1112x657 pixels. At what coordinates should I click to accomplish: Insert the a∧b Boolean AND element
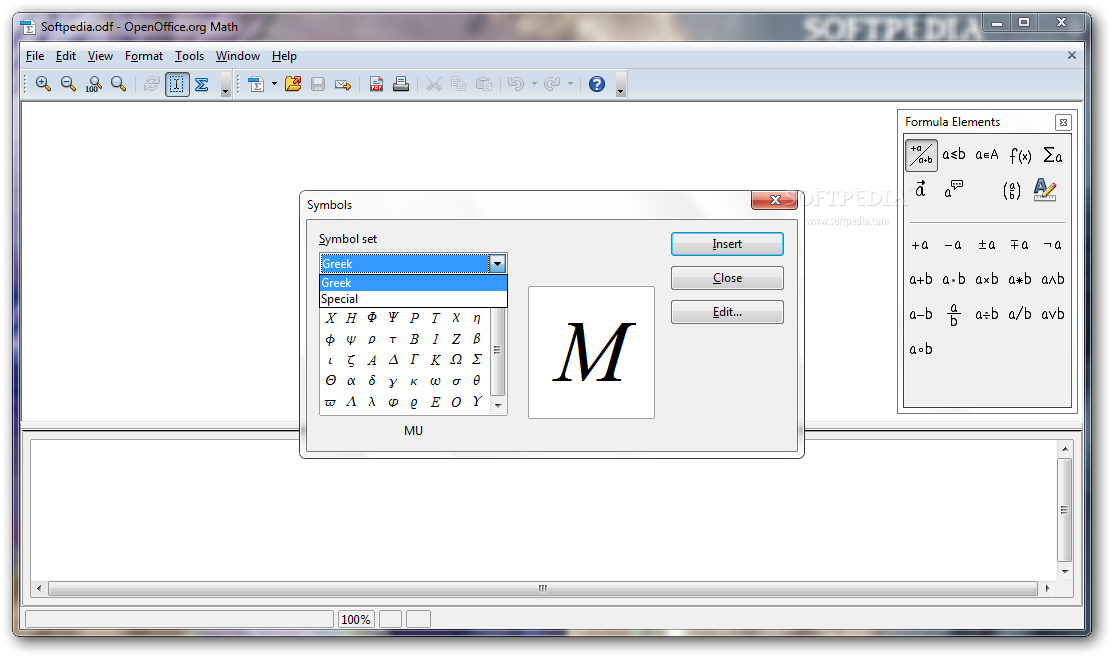(x=1052, y=280)
